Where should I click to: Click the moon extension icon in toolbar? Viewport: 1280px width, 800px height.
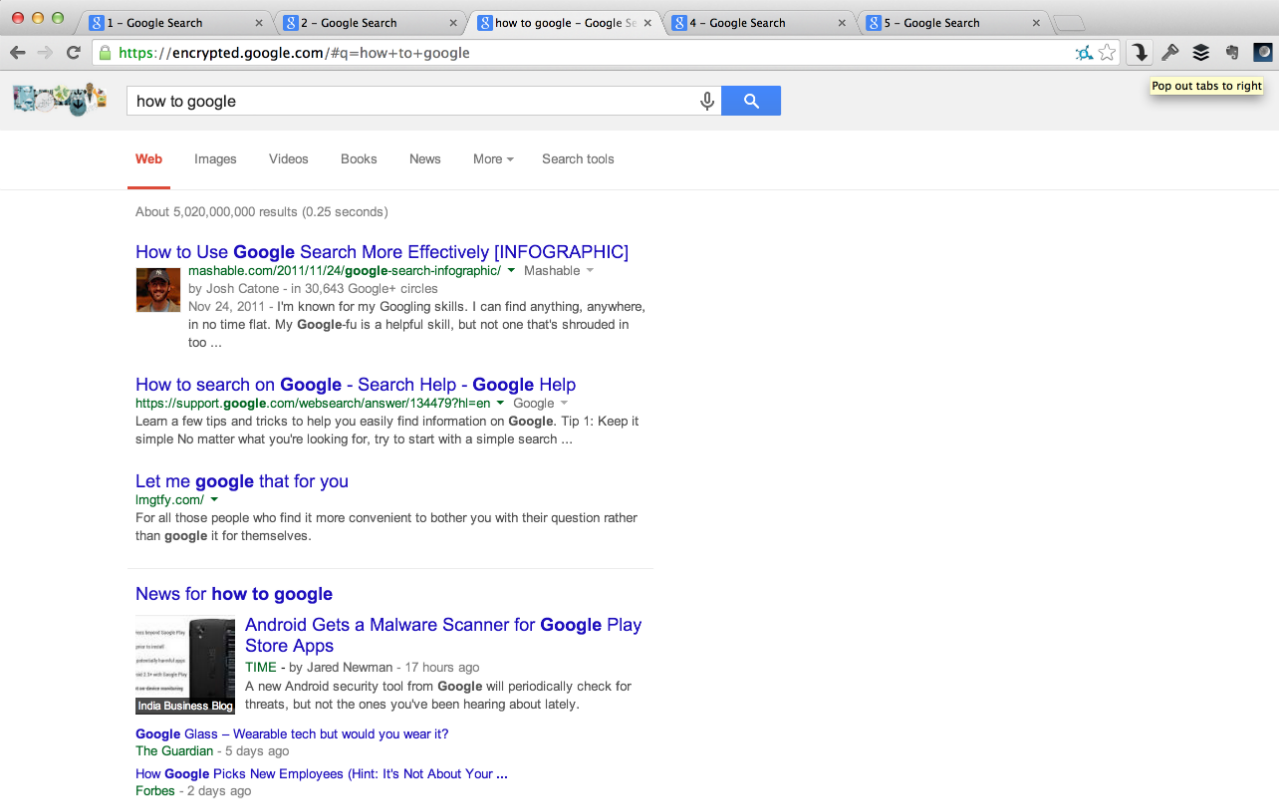coord(1263,53)
